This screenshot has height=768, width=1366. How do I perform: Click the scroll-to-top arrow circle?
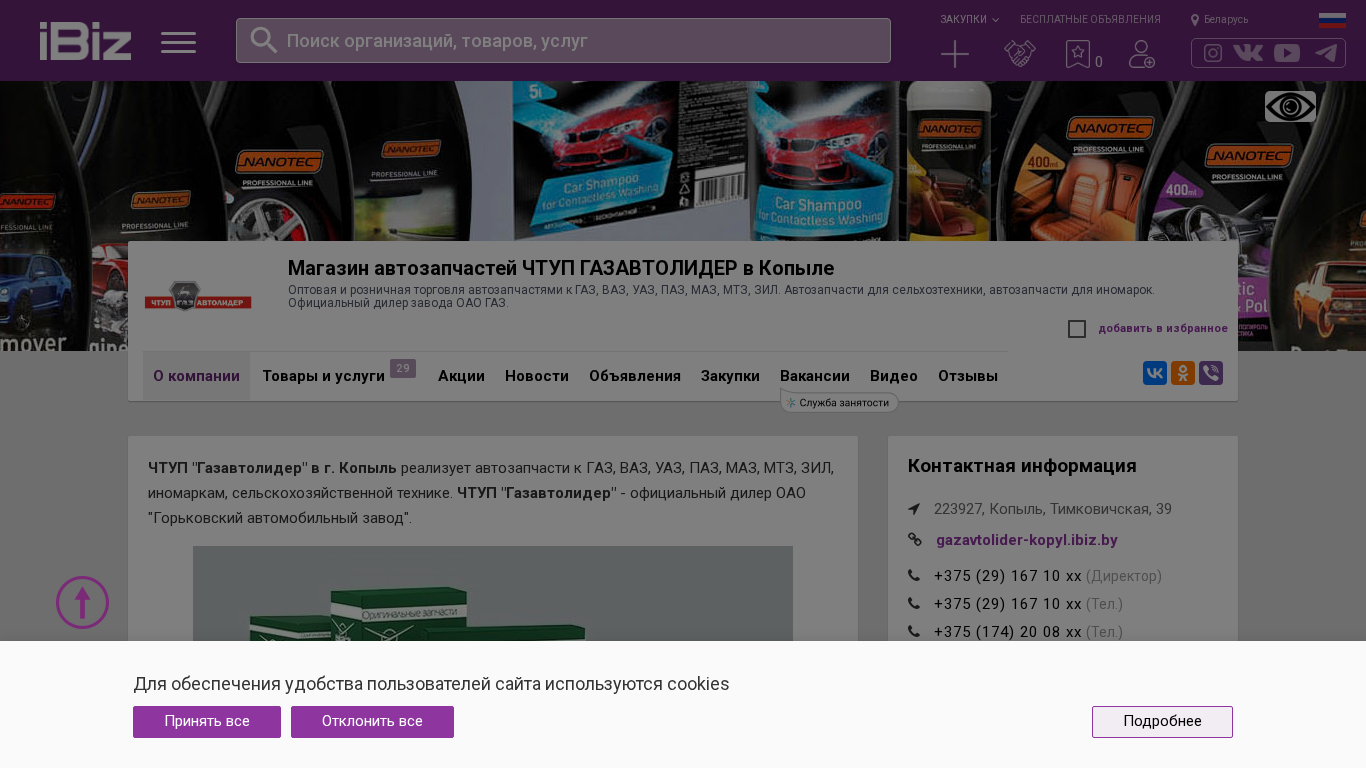(82, 602)
